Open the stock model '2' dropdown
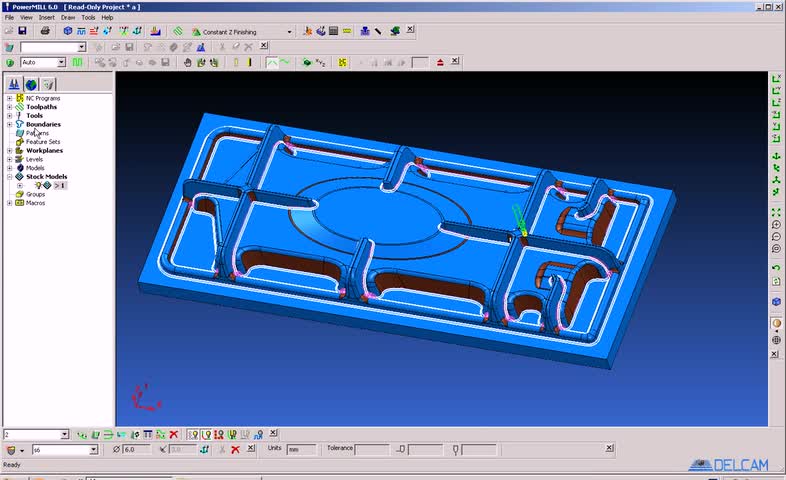This screenshot has width=786, height=480. 65,434
